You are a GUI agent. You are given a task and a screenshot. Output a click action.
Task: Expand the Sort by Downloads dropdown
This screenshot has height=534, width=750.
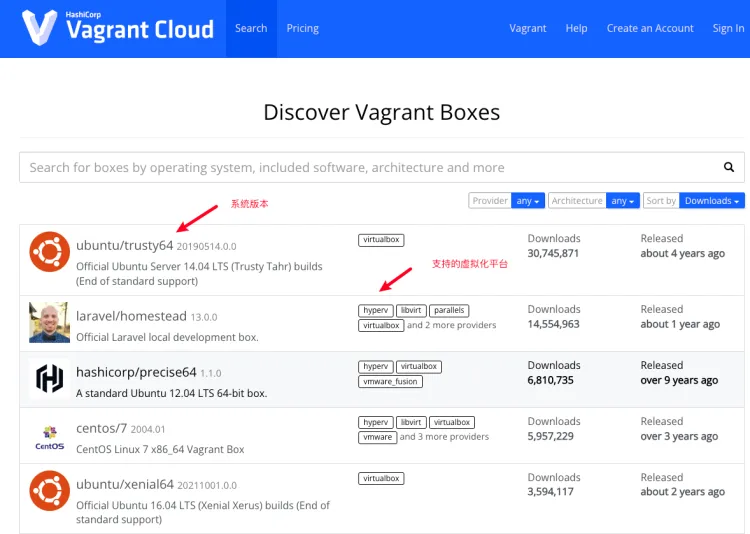click(713, 201)
